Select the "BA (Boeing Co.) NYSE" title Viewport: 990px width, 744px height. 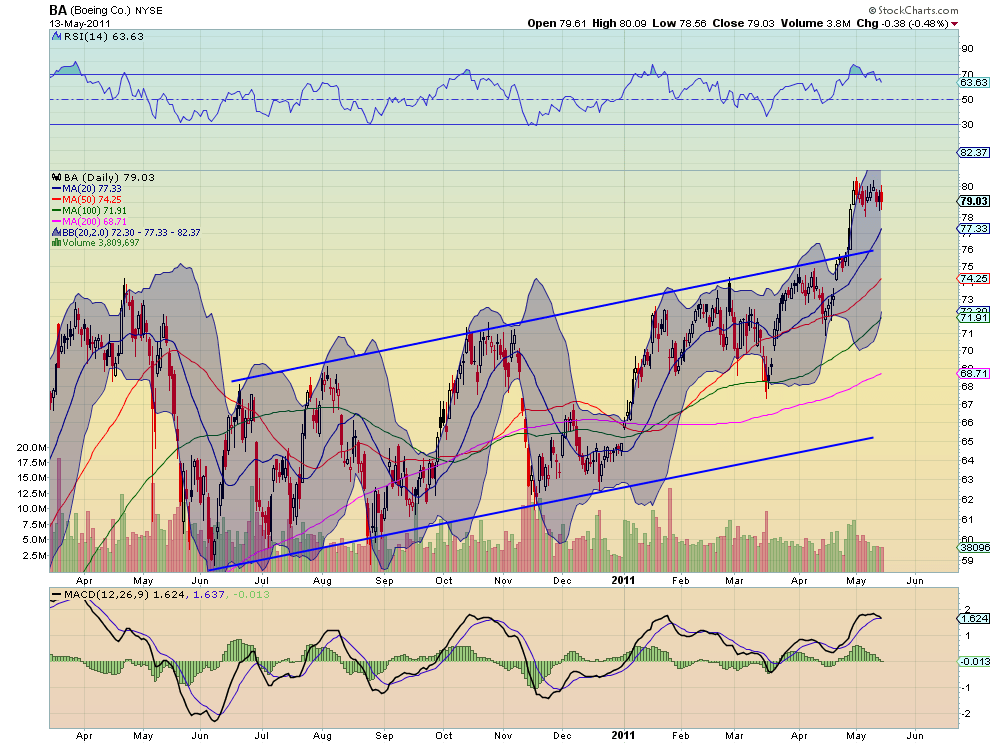(105, 10)
